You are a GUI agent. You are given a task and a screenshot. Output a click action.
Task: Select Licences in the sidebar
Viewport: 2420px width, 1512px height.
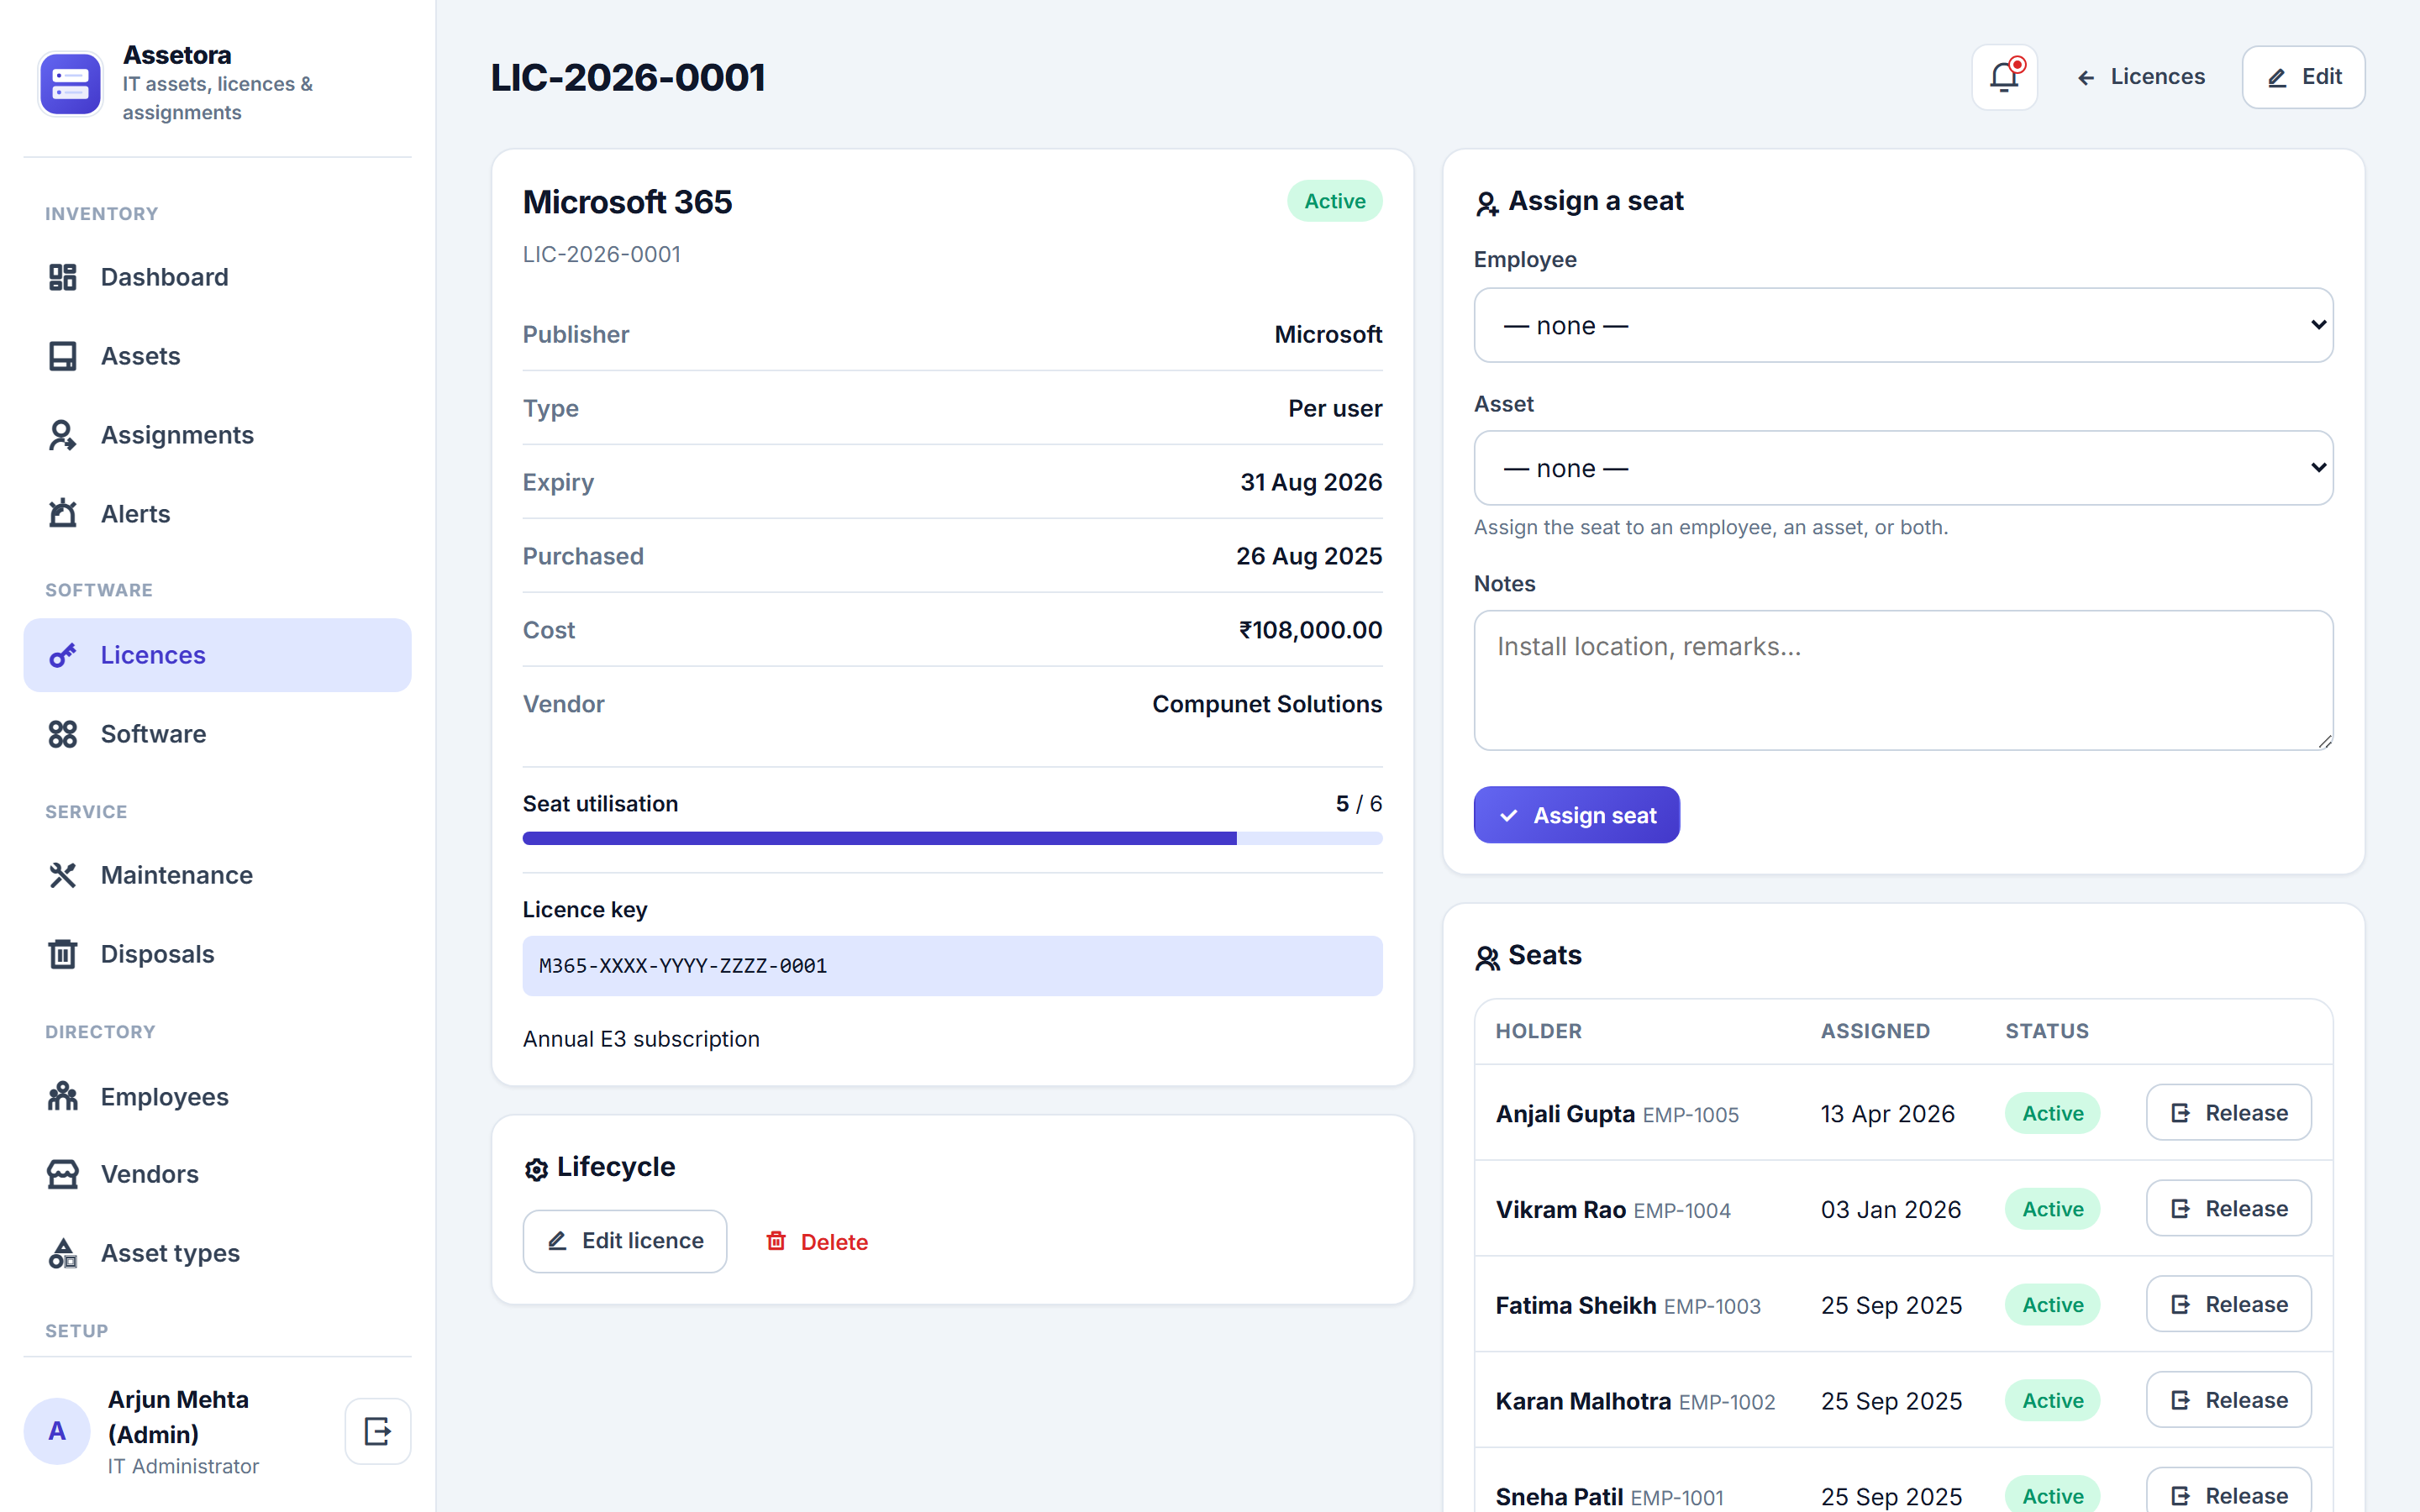(x=217, y=655)
